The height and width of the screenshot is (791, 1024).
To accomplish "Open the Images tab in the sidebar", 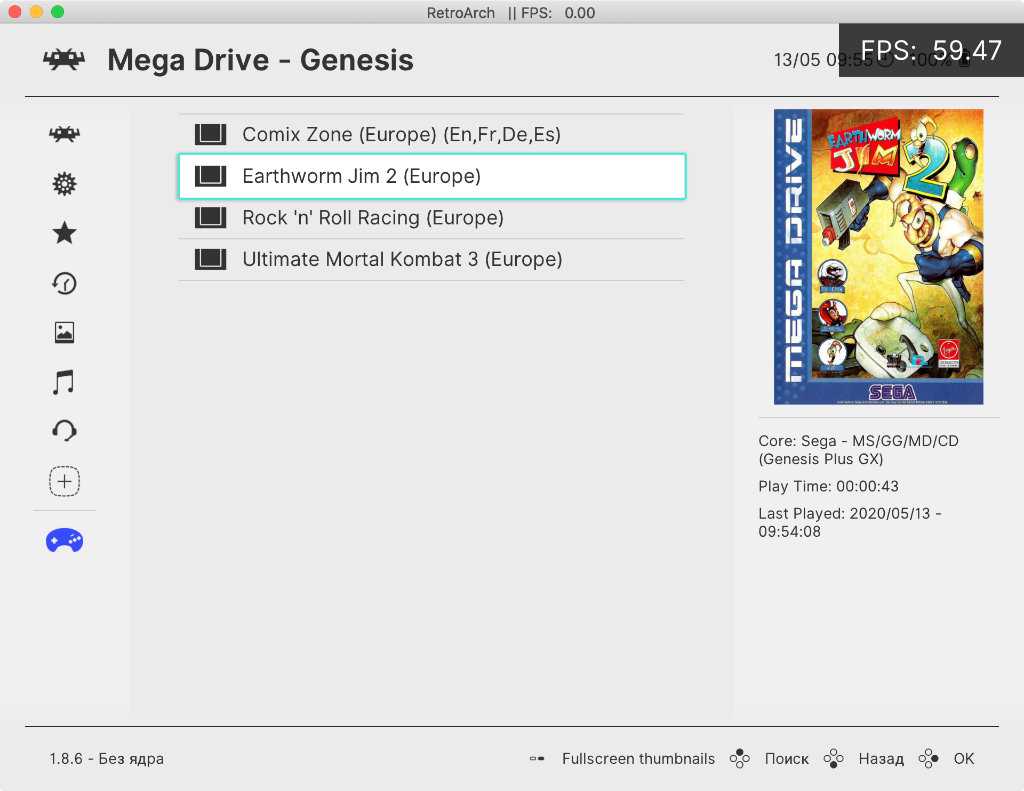I will click(64, 332).
